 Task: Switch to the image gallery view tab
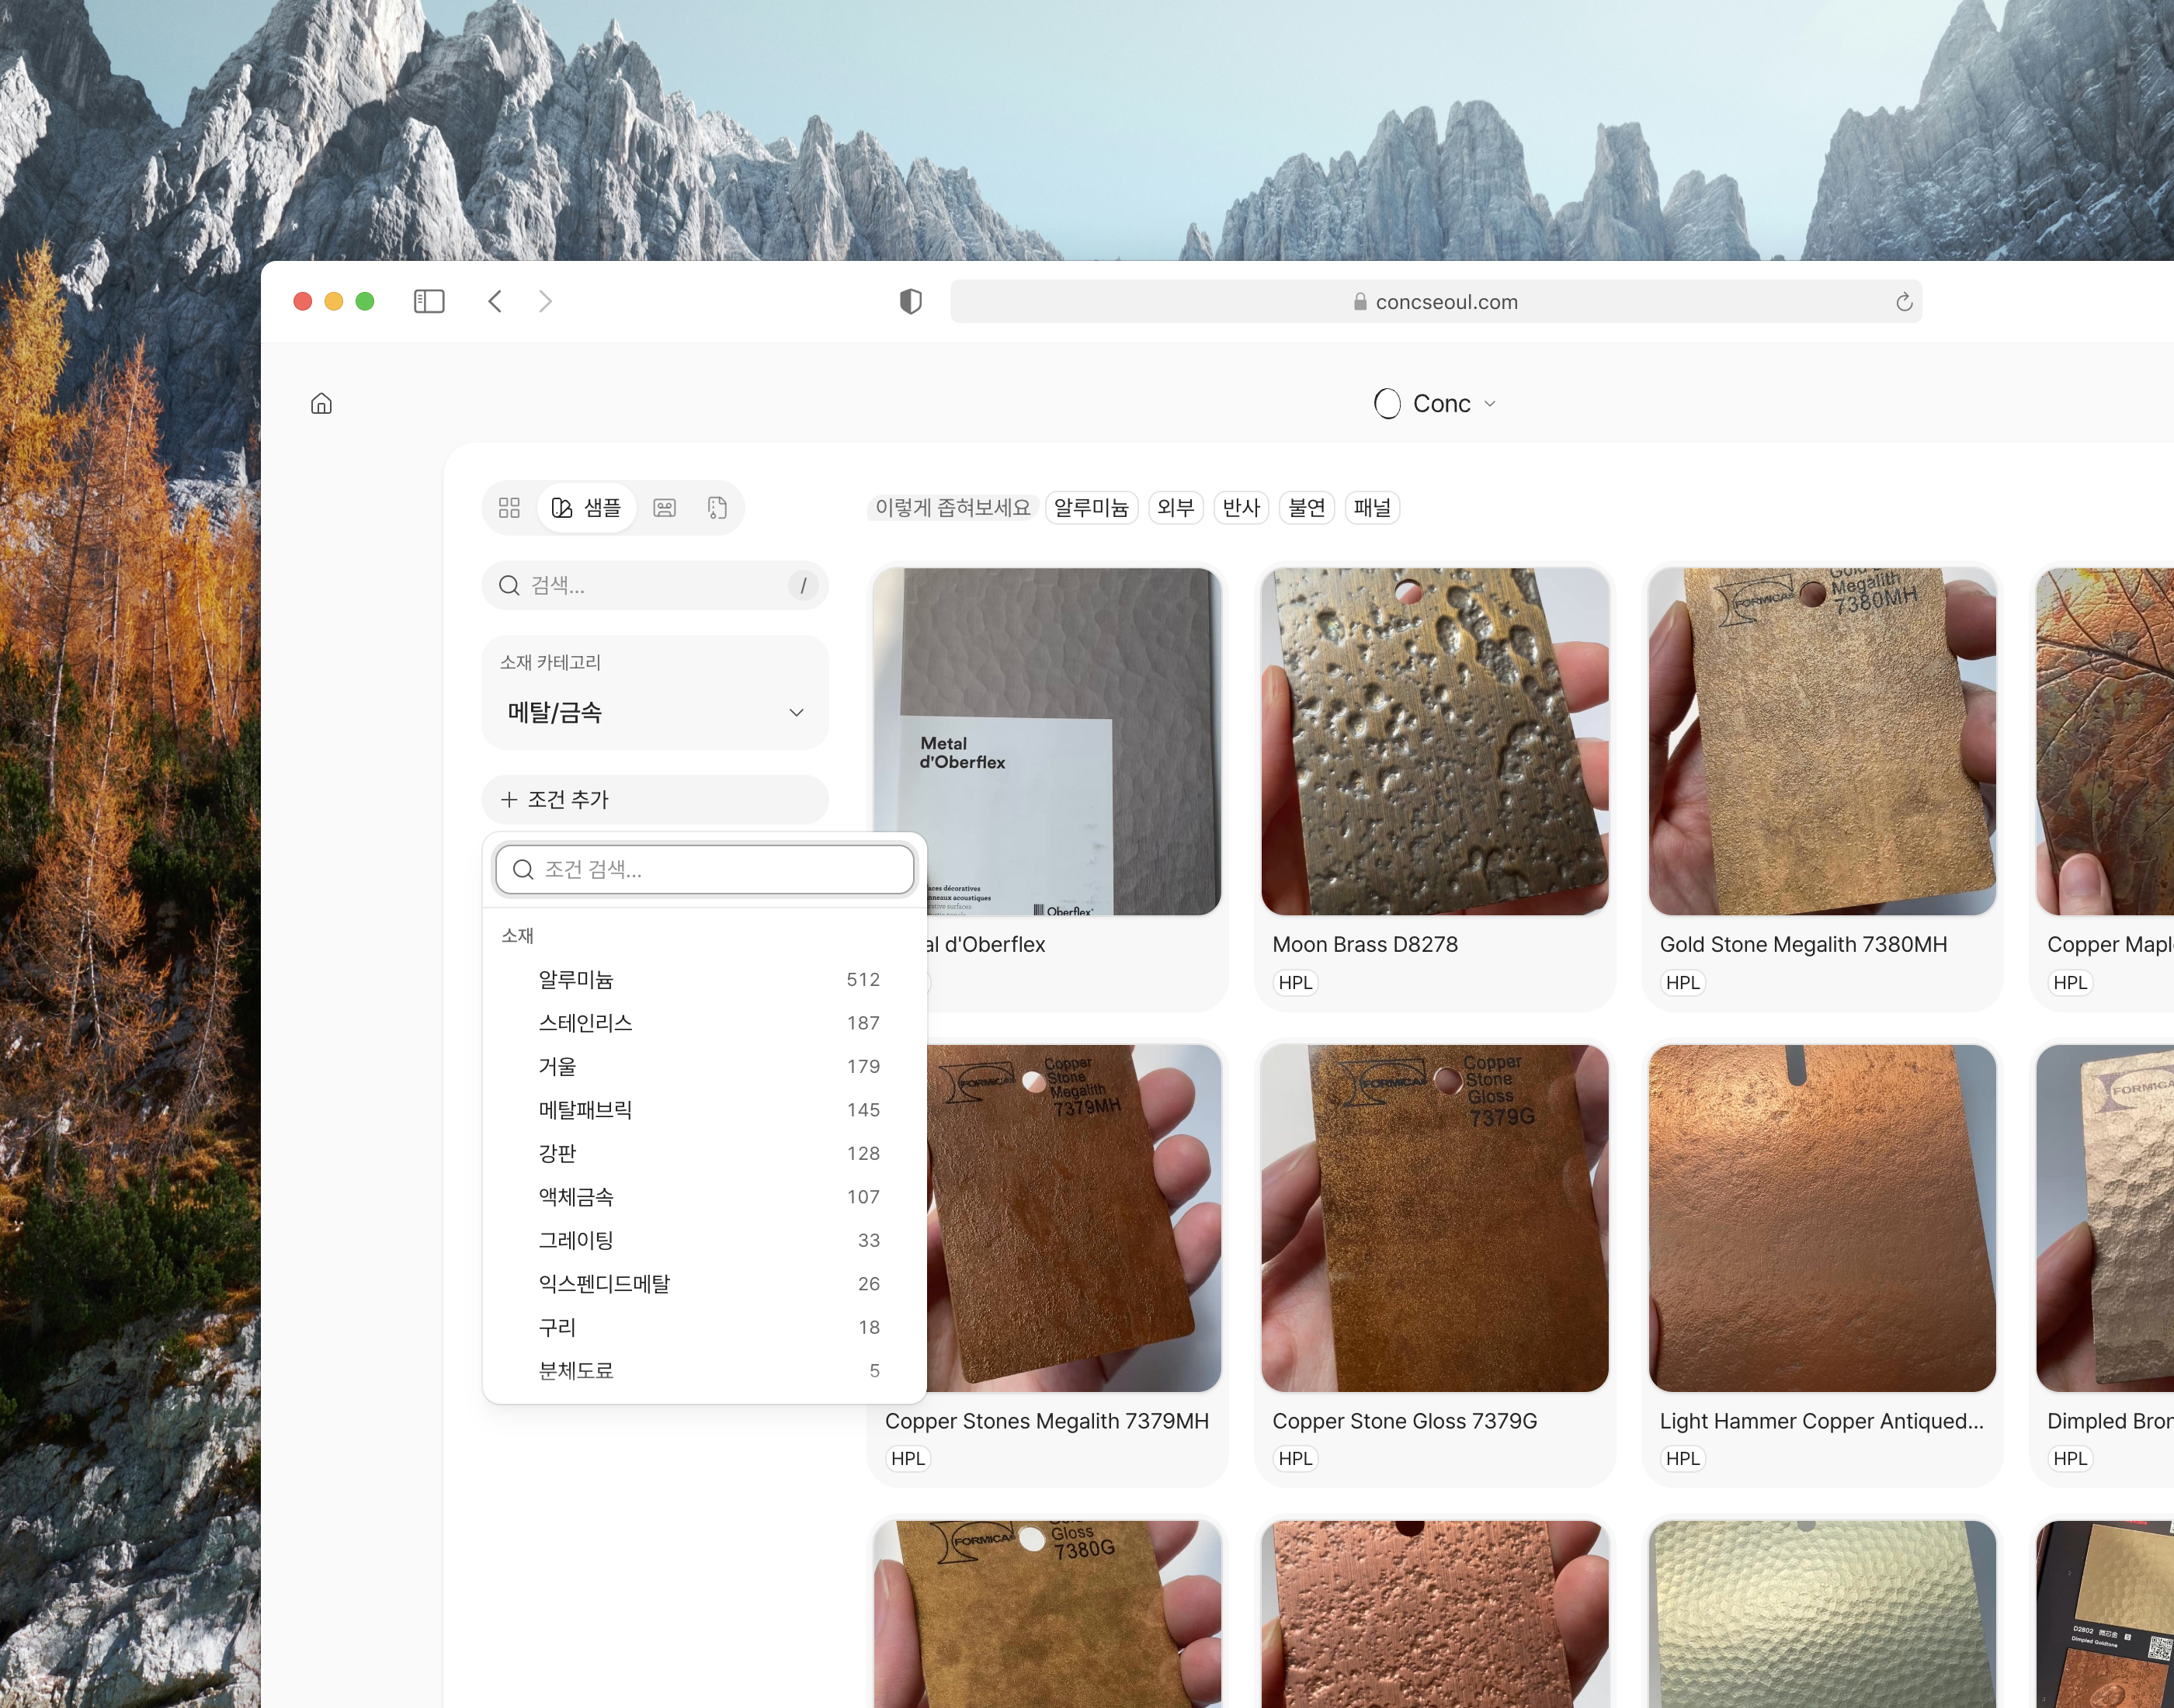(664, 508)
